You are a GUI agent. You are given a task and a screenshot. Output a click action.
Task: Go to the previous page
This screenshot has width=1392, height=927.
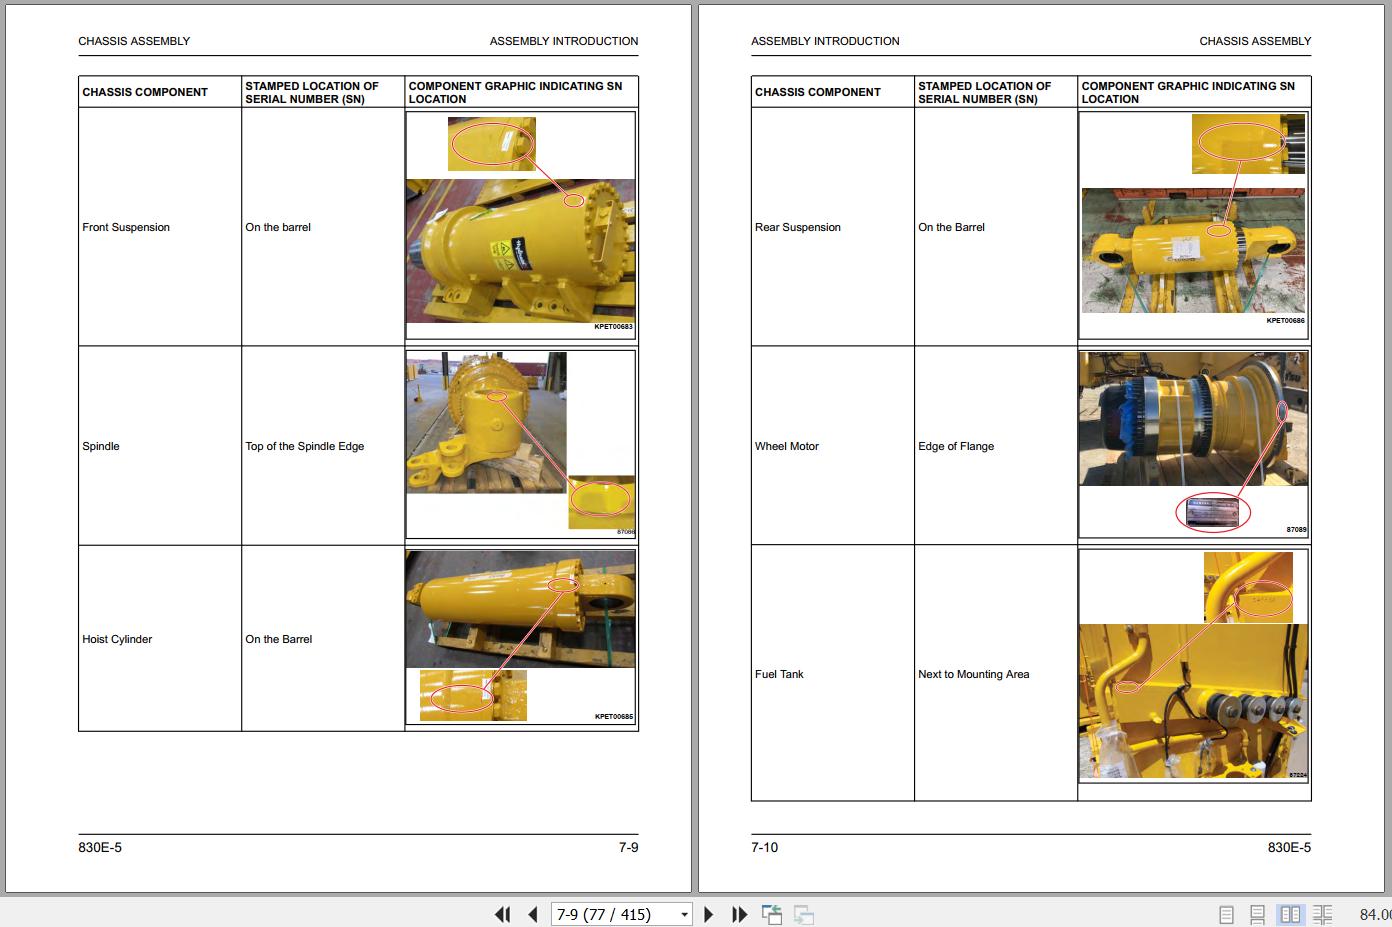533,914
